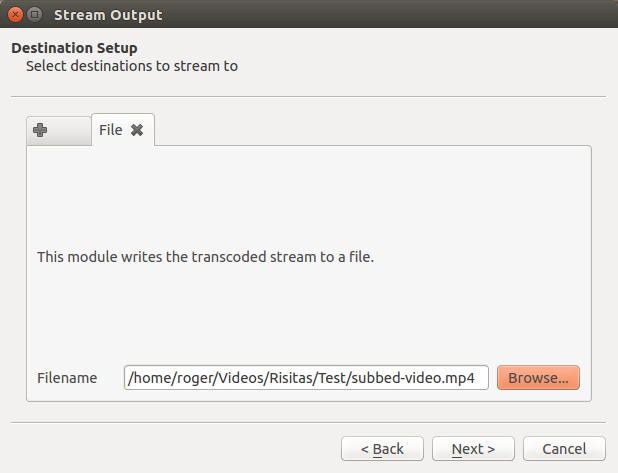Click the separator line below the subtitle
618x473 pixels.
tap(308, 97)
